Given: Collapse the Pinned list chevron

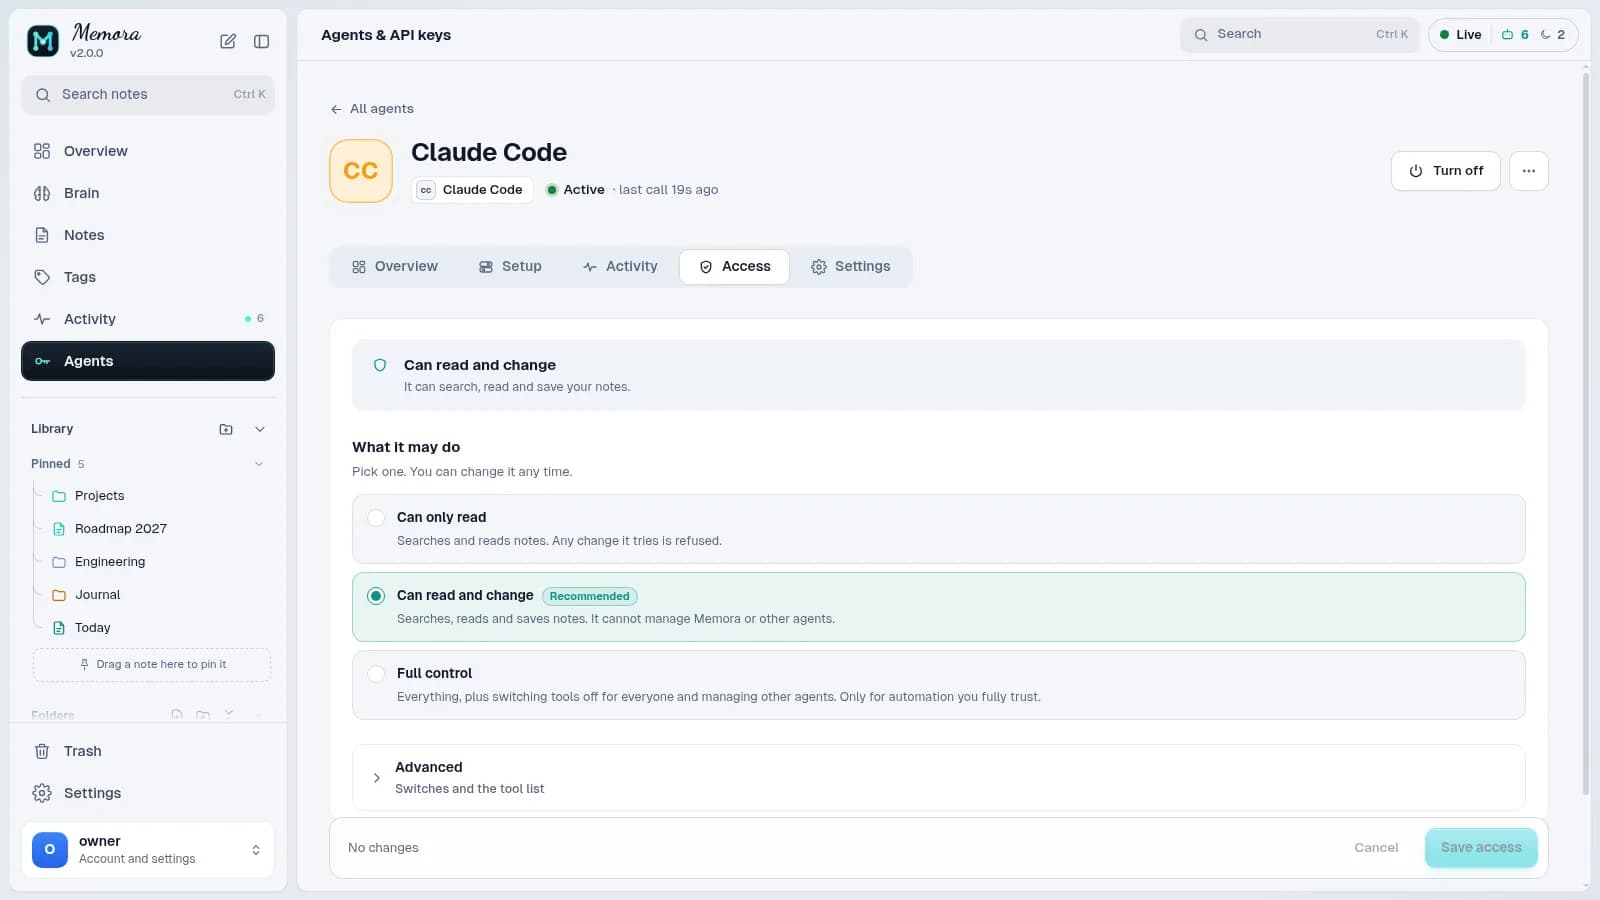Looking at the screenshot, I should 259,464.
